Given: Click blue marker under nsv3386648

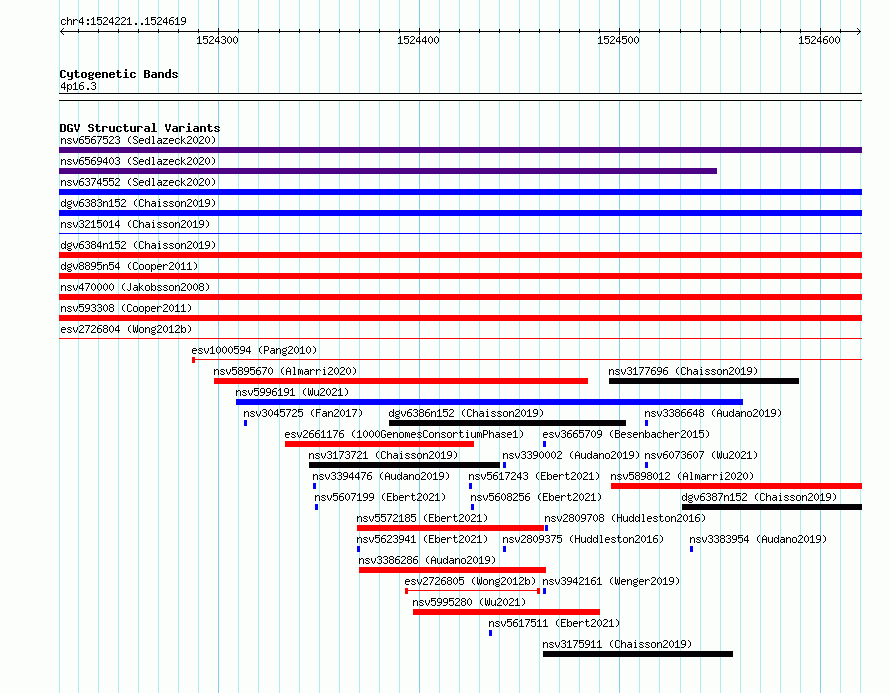Looking at the screenshot, I should coord(646,423).
